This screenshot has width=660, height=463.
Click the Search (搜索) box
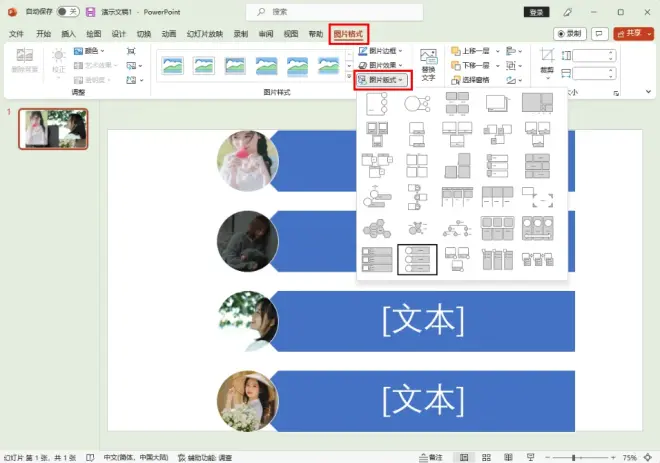click(x=335, y=12)
